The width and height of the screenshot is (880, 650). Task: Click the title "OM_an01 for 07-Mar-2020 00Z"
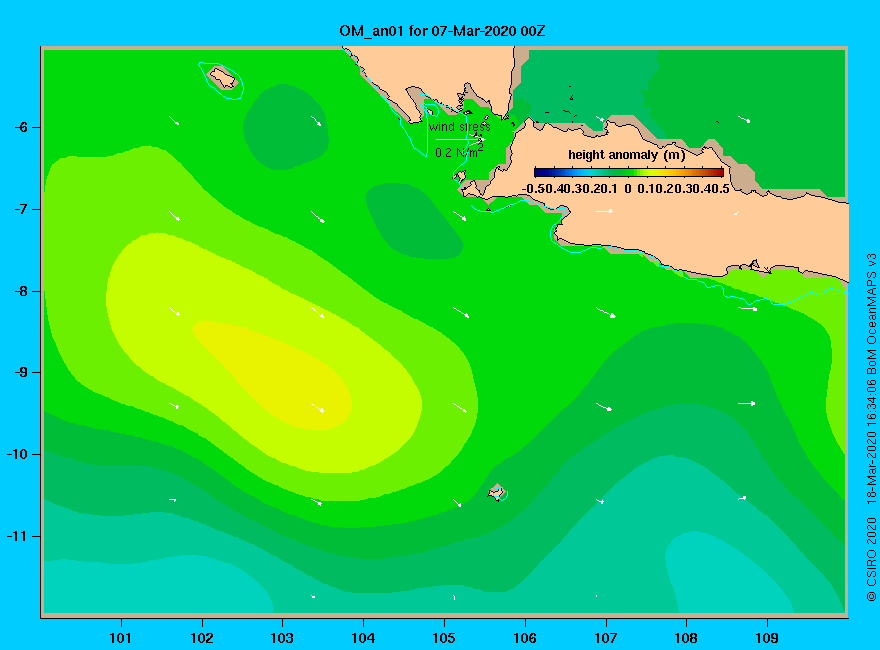click(x=442, y=30)
